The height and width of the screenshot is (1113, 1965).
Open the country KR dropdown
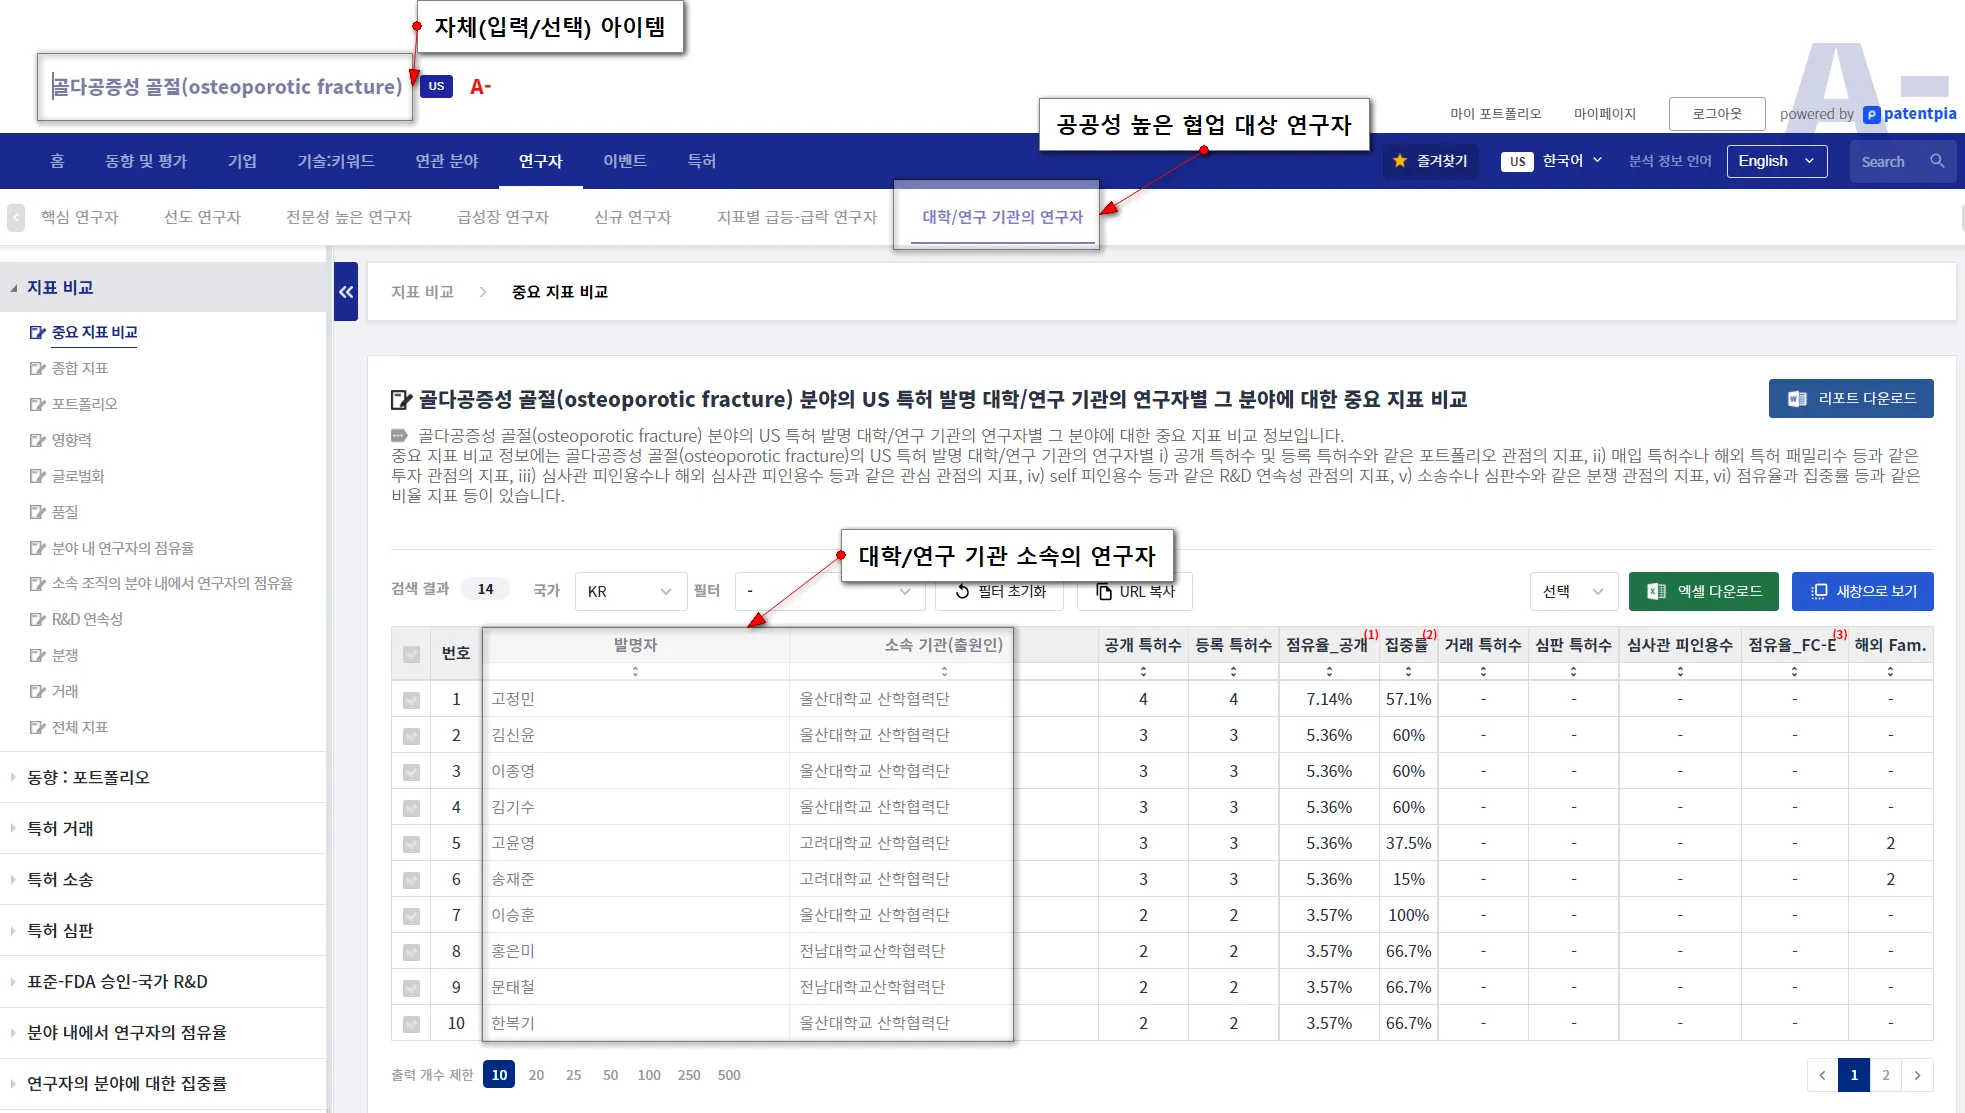click(x=630, y=591)
